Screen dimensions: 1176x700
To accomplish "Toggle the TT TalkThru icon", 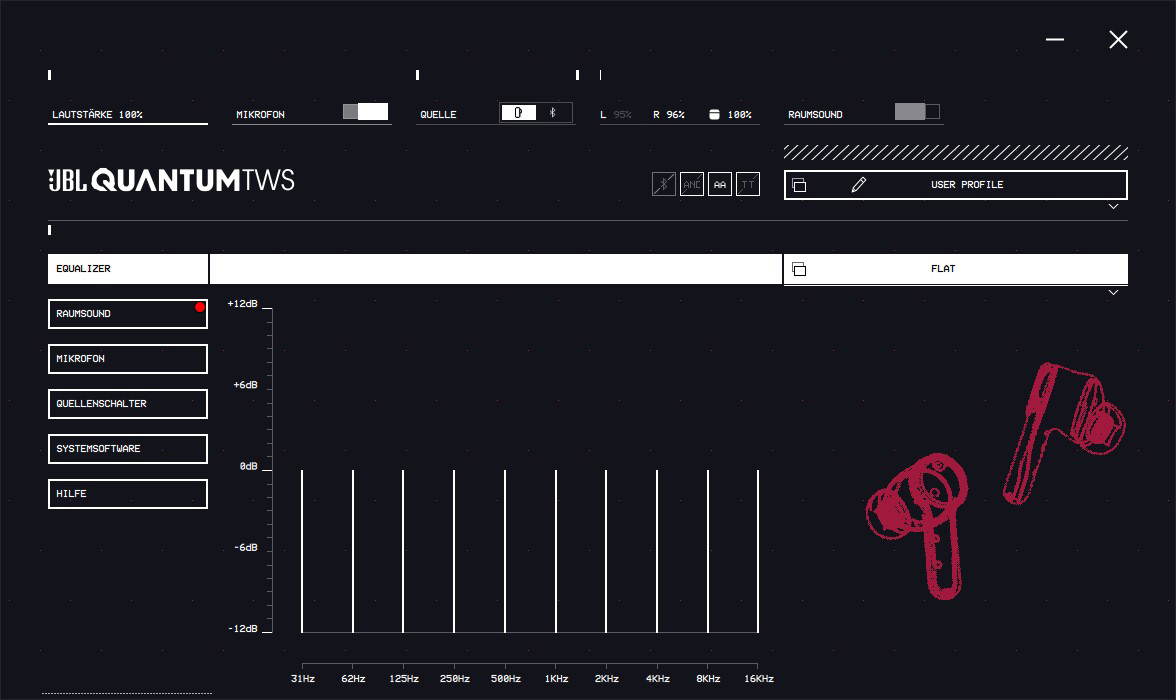I will [748, 185].
